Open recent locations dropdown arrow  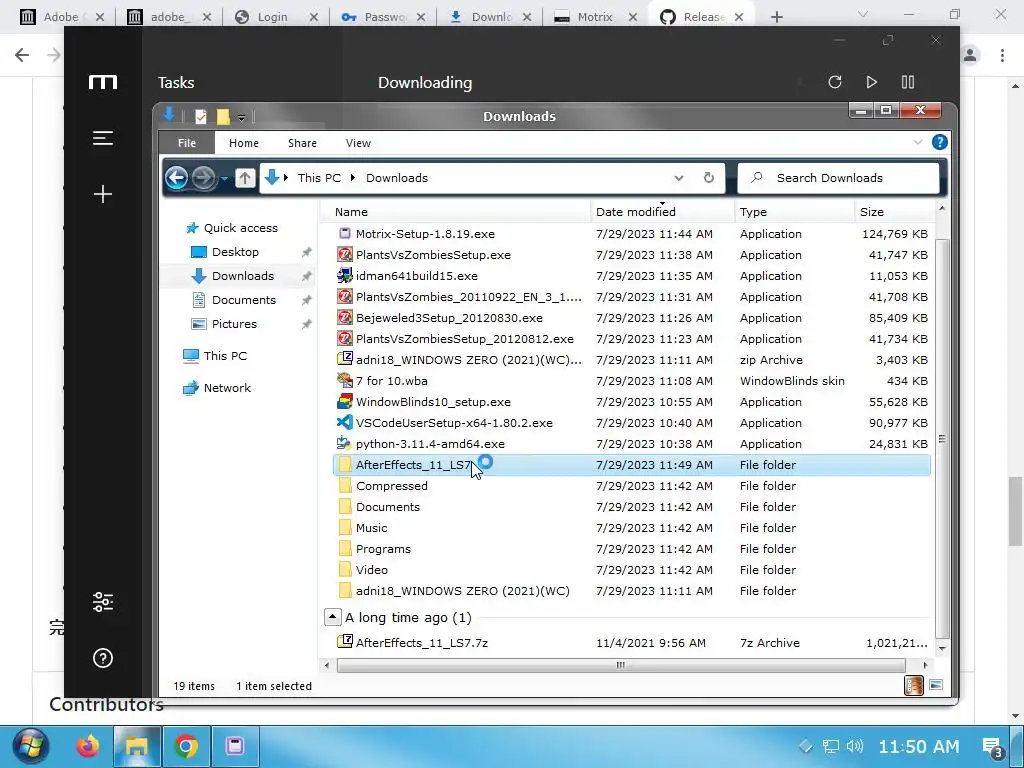point(224,178)
